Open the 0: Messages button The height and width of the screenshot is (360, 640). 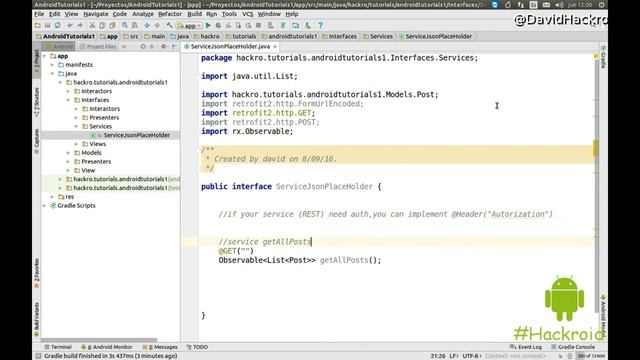coord(160,347)
